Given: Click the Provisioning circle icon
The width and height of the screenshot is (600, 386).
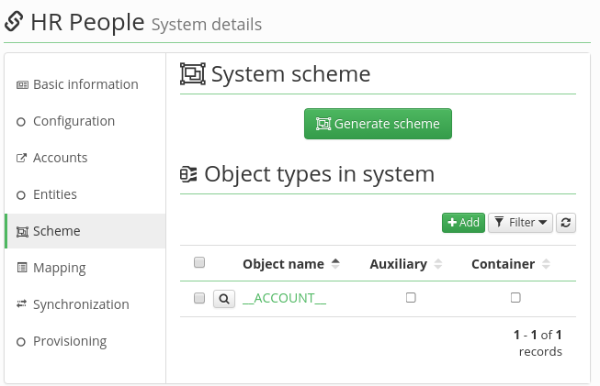Looking at the screenshot, I should [21, 342].
